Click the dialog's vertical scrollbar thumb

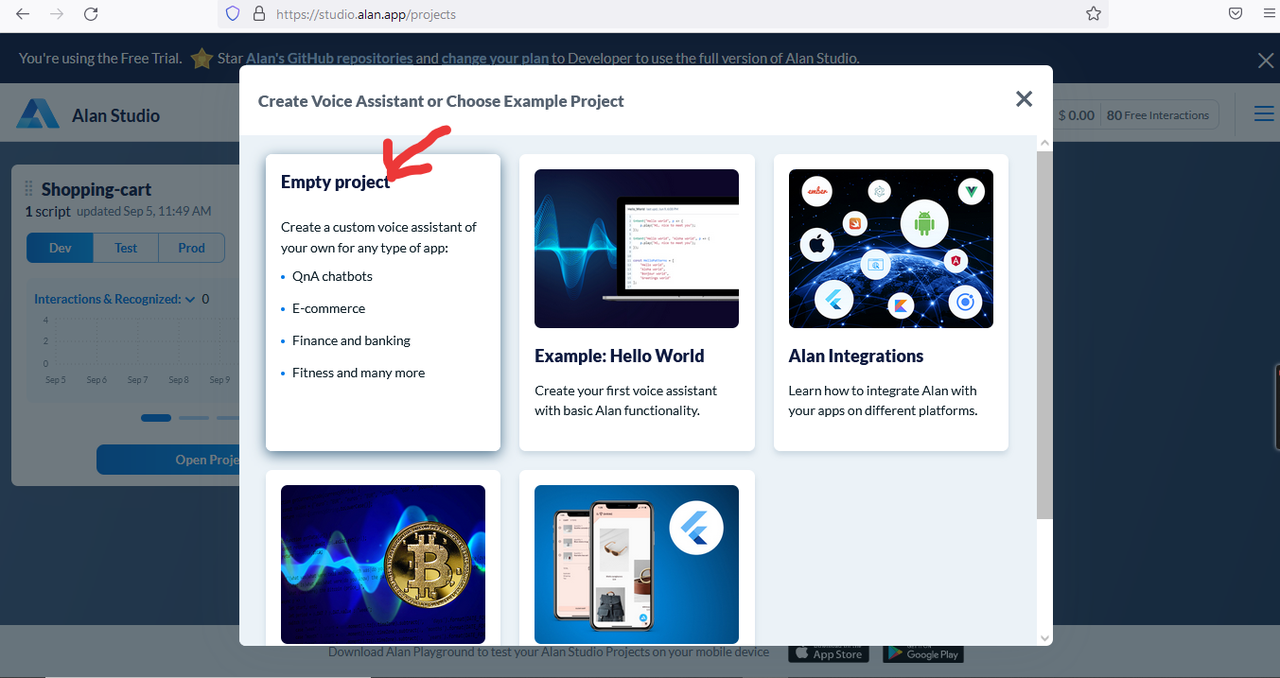pos(1044,335)
